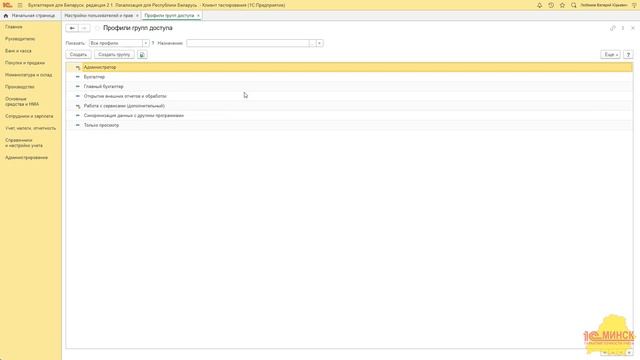Open the vertical dots form menu
Image resolution: width=640 pixels, height=360 pixels.
[x=623, y=28]
